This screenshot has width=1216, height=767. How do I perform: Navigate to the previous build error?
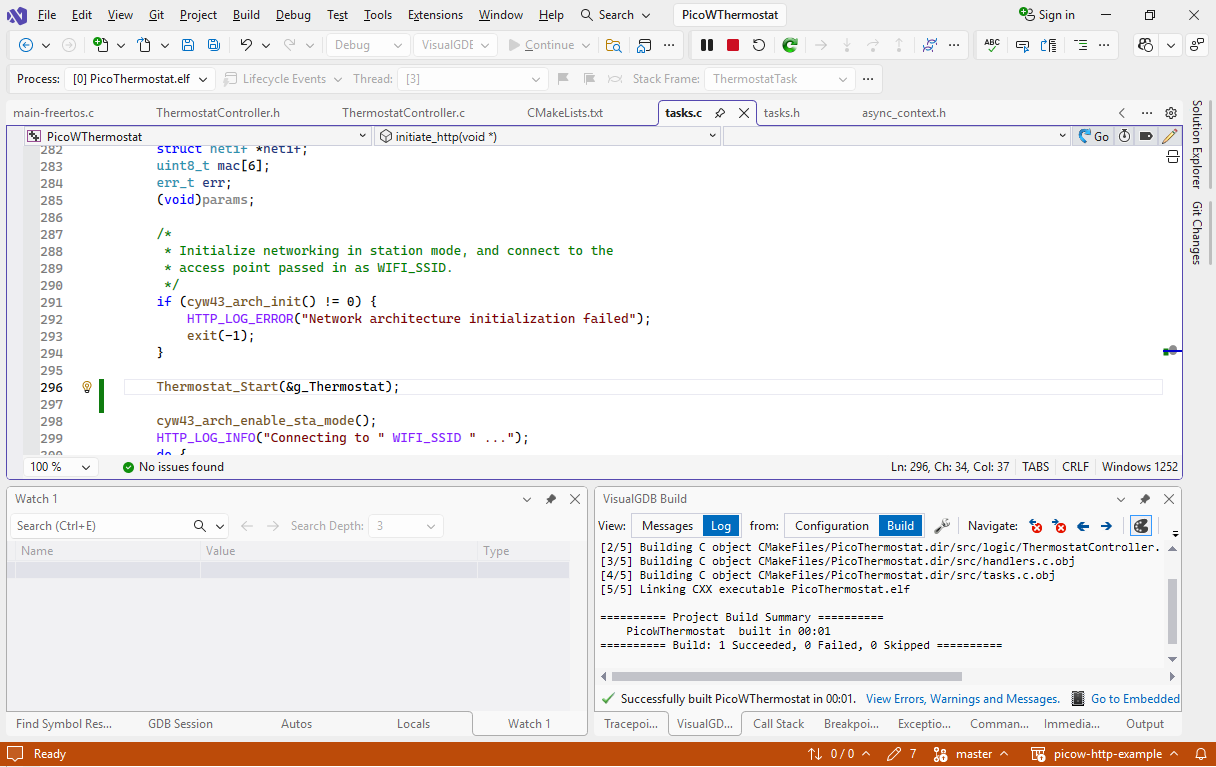1036,526
